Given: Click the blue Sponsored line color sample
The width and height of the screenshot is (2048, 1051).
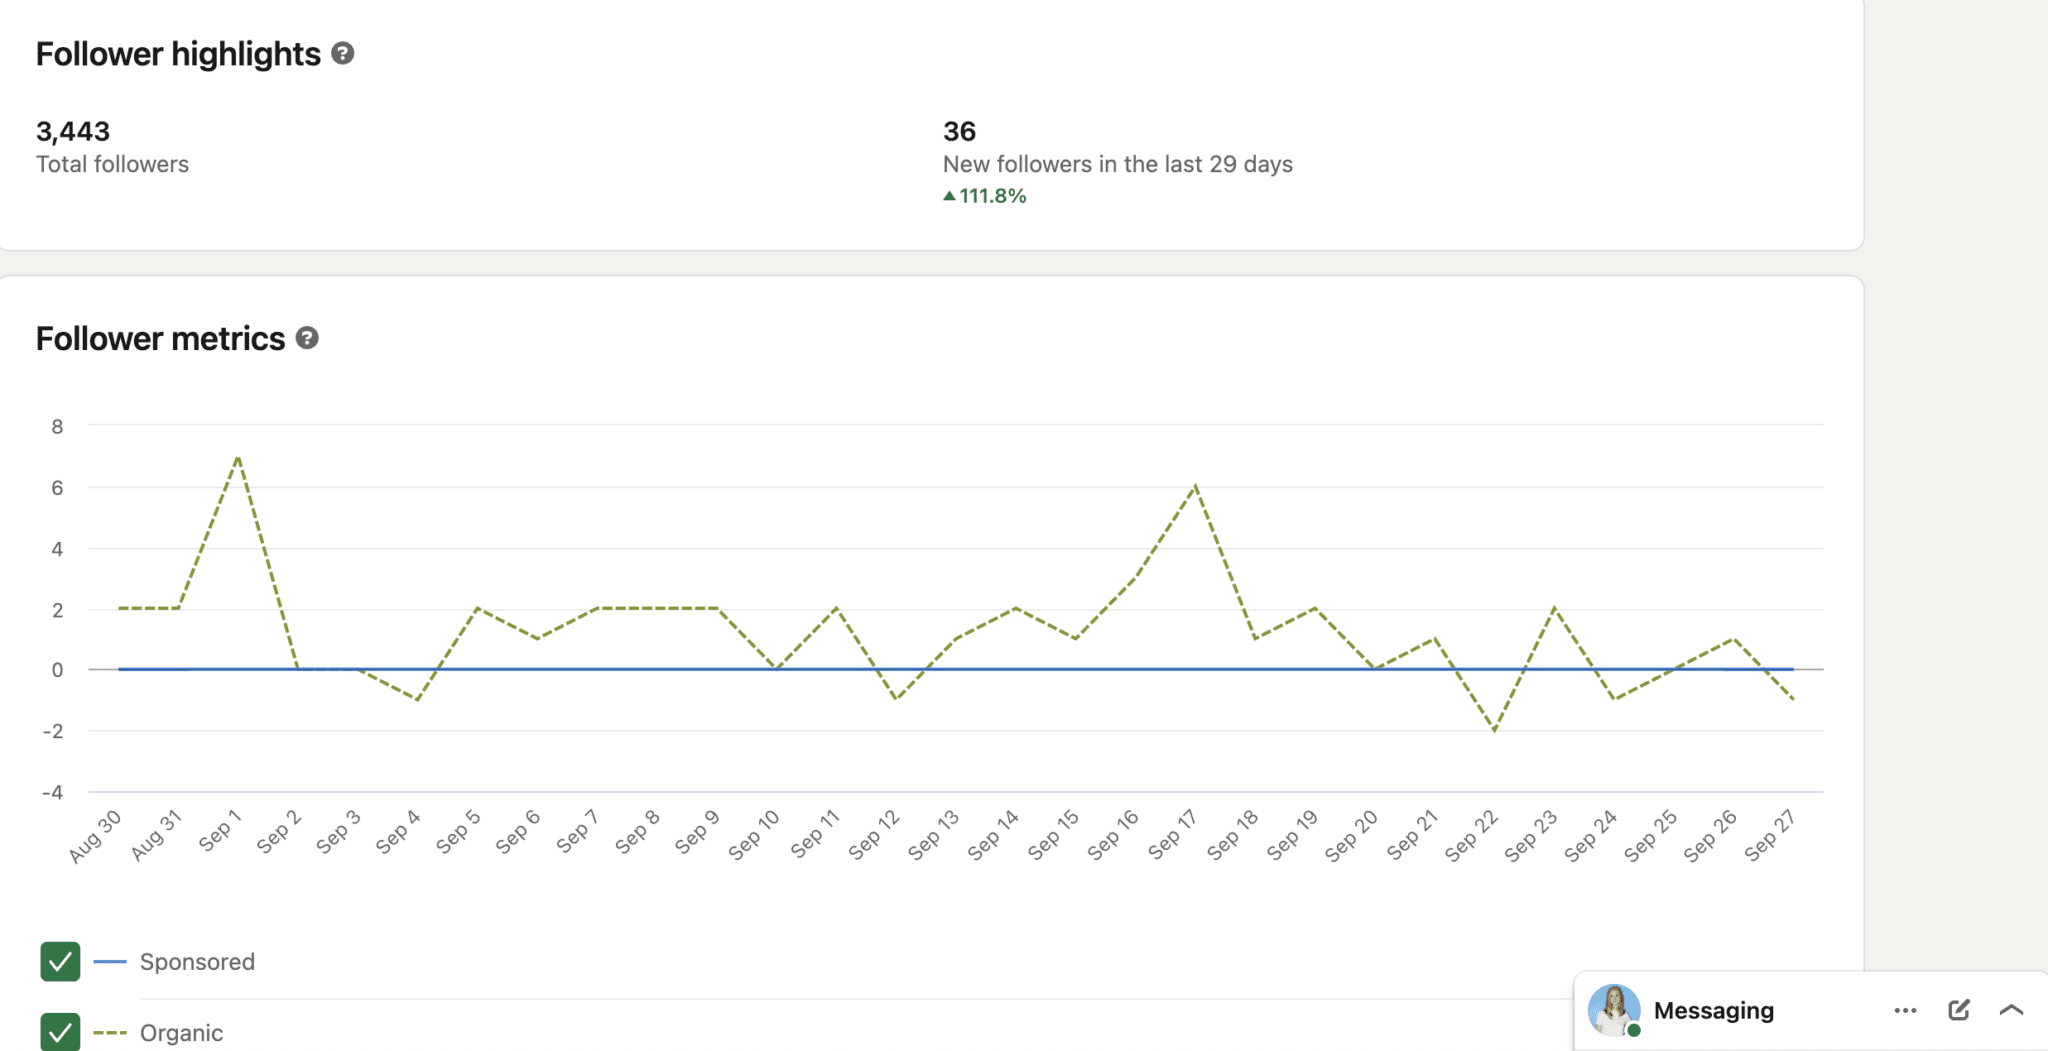Looking at the screenshot, I should (x=109, y=961).
